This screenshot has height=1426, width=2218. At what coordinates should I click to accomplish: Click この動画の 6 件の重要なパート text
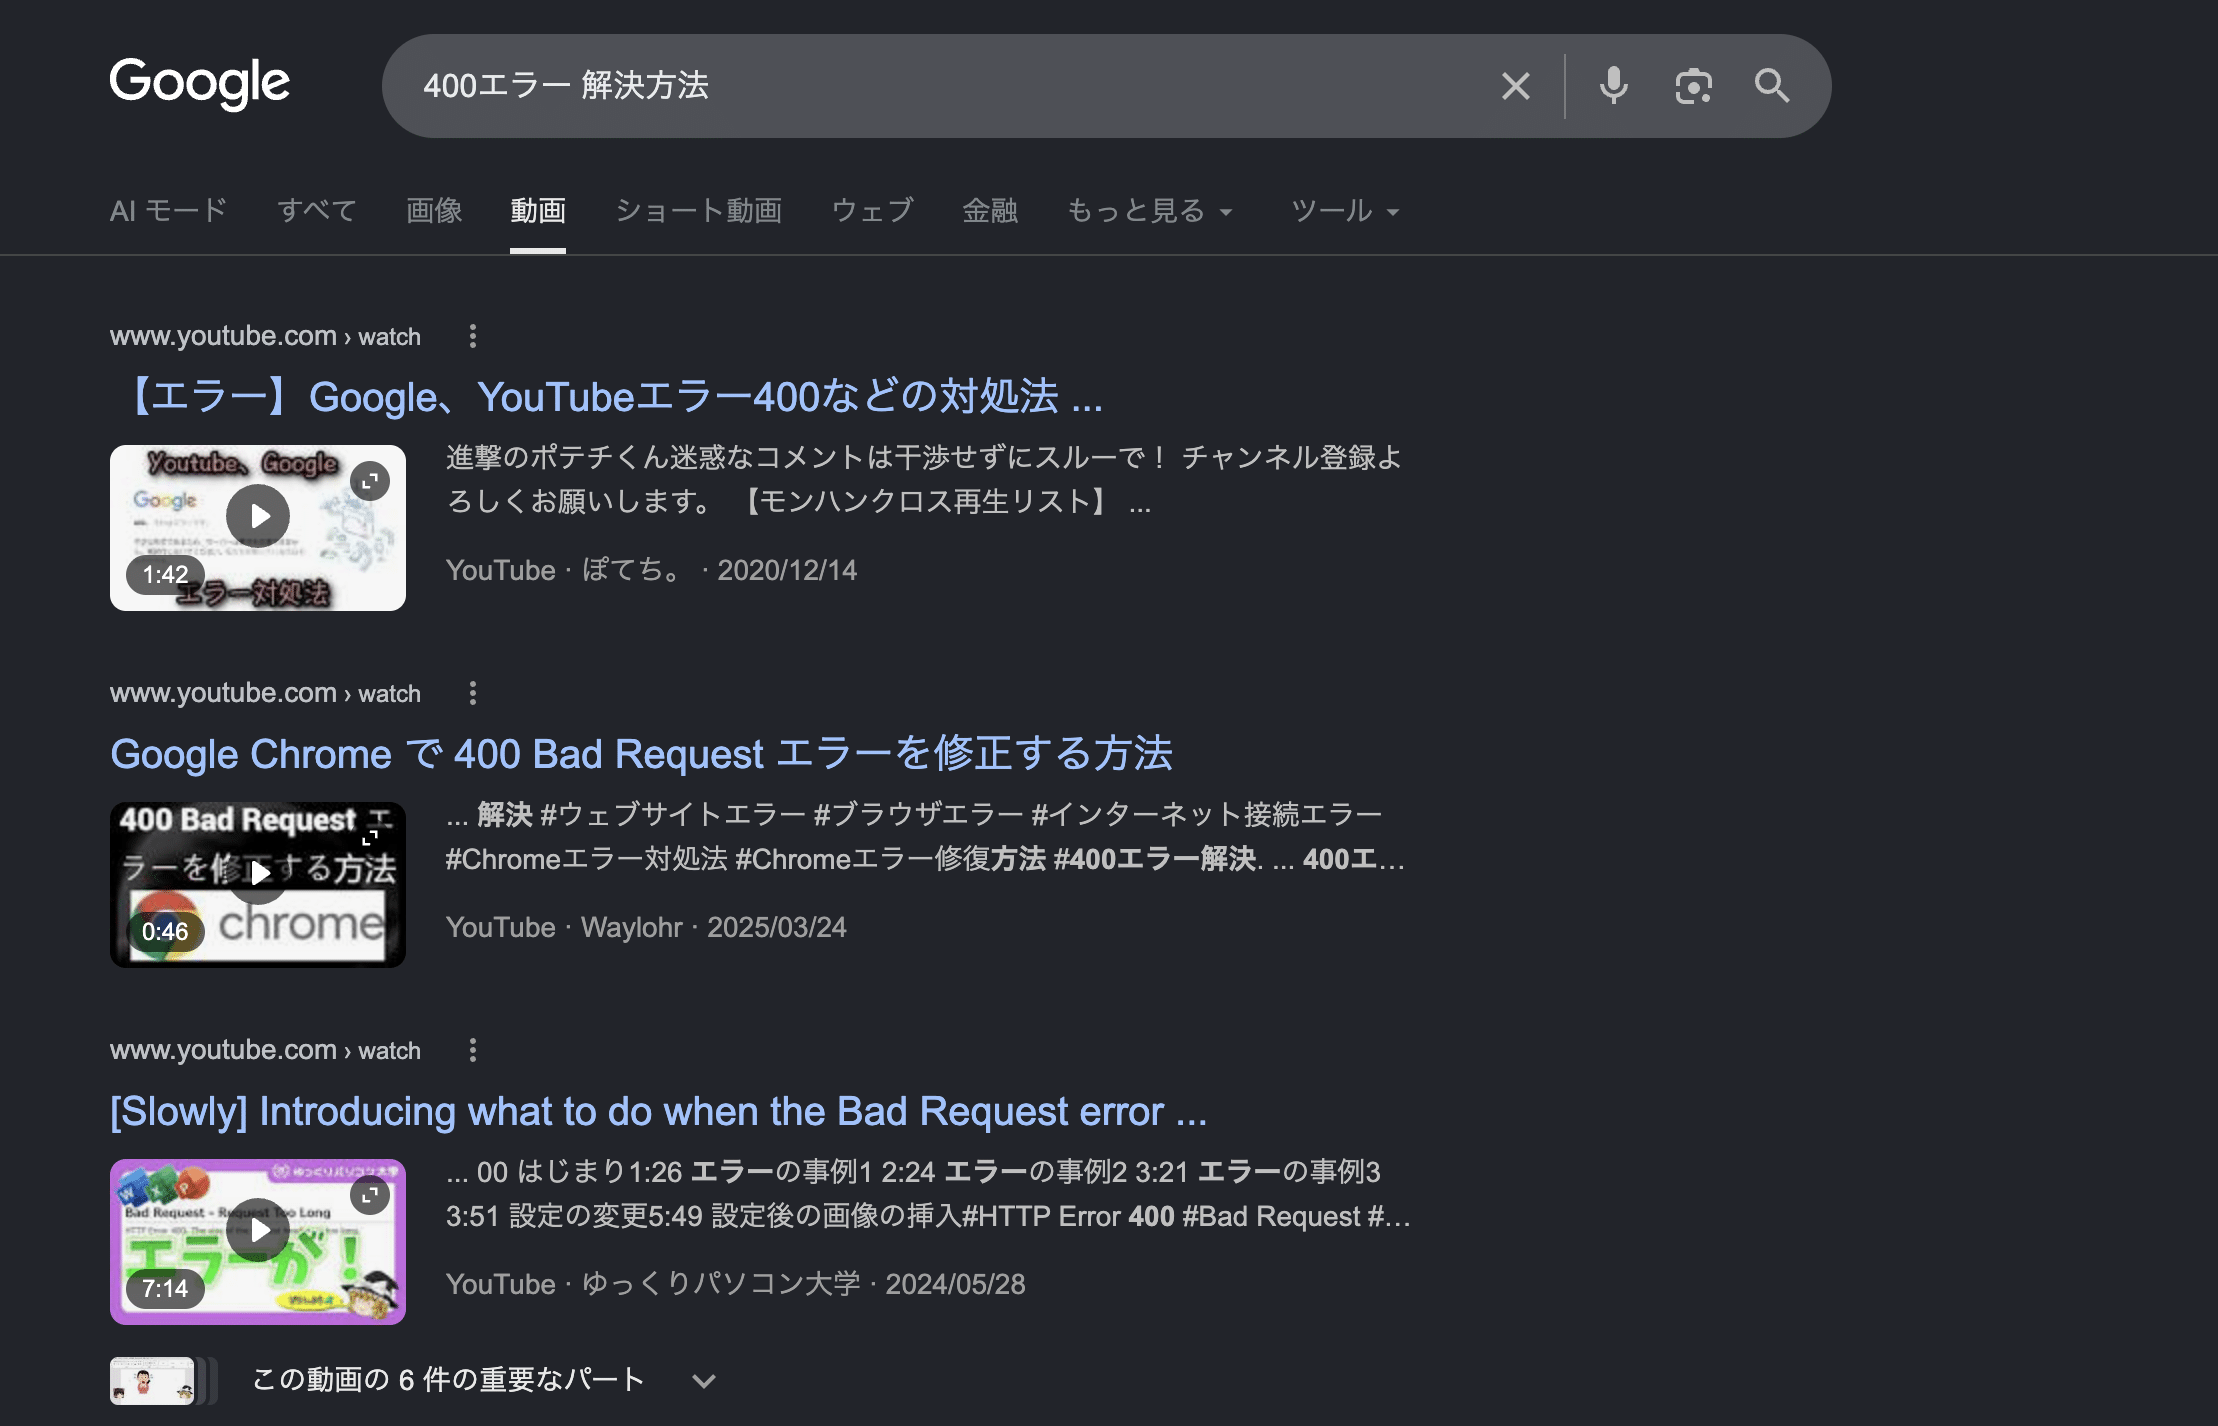[x=447, y=1380]
